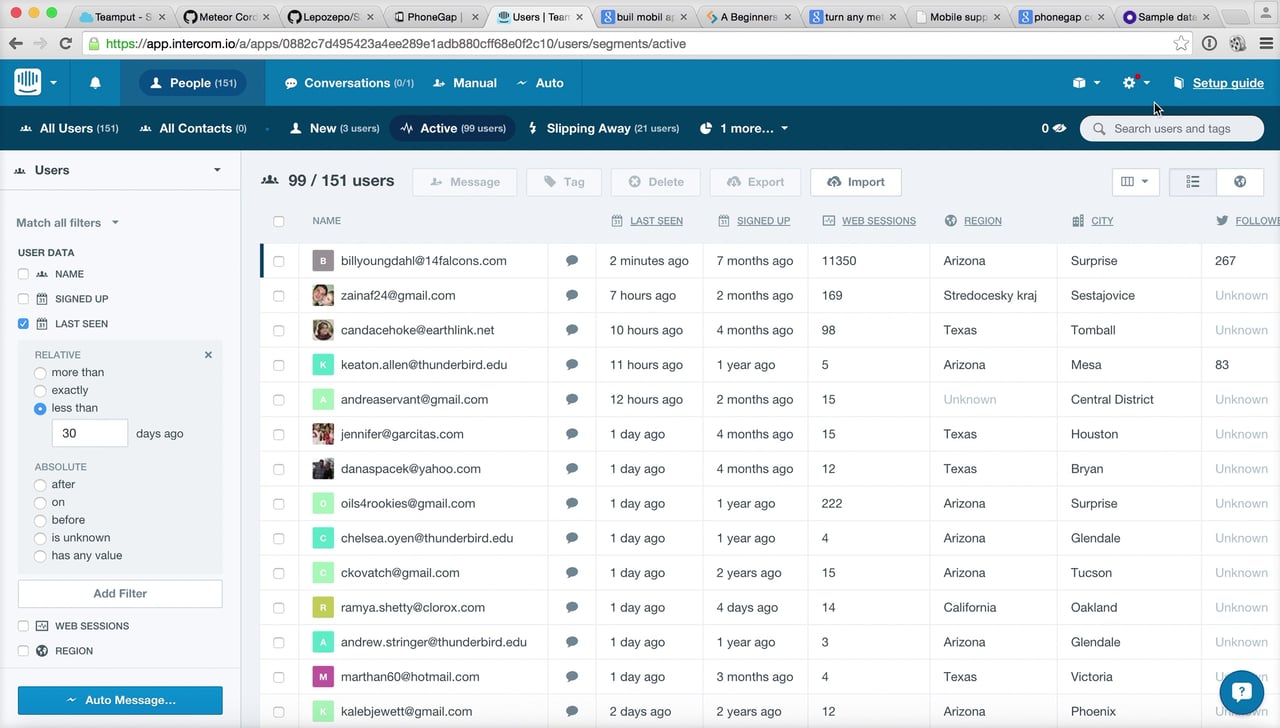Focus the 'Search users and tags' field
1280x728 pixels.
pyautogui.click(x=1172, y=128)
